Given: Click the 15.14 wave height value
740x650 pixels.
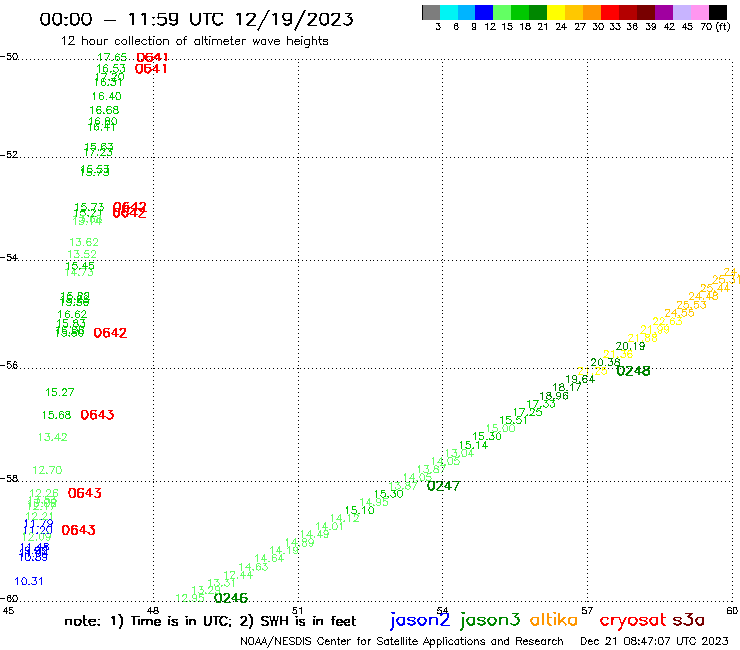Looking at the screenshot, I should 473,445.
